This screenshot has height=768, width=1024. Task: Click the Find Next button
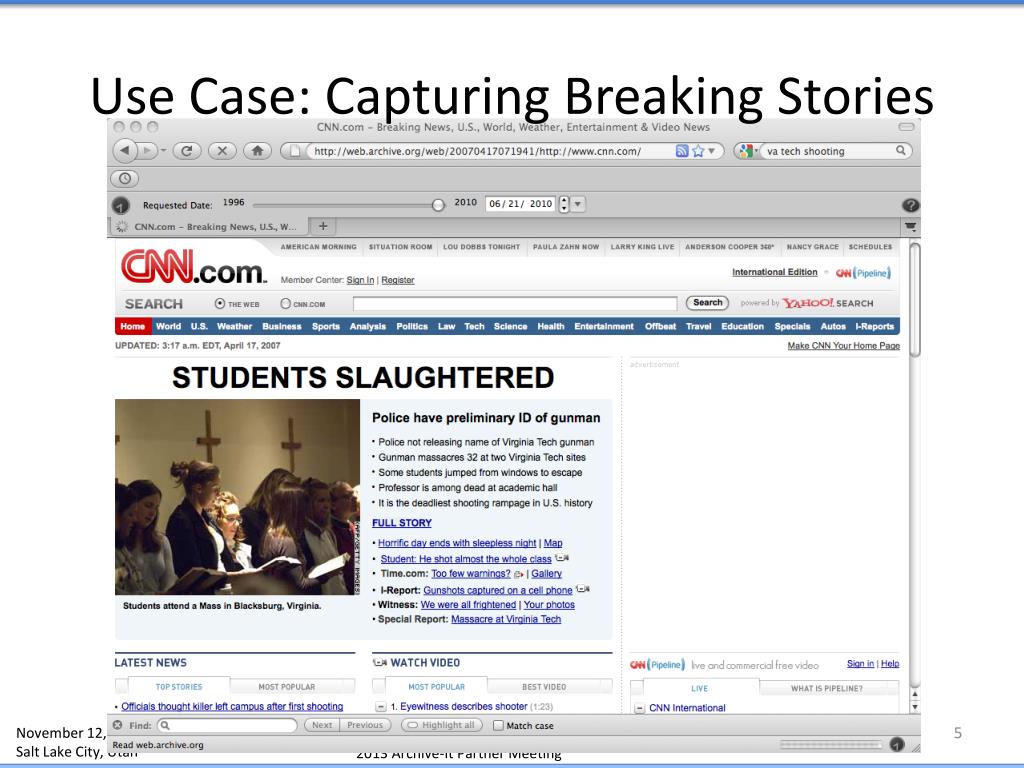pyautogui.click(x=321, y=725)
